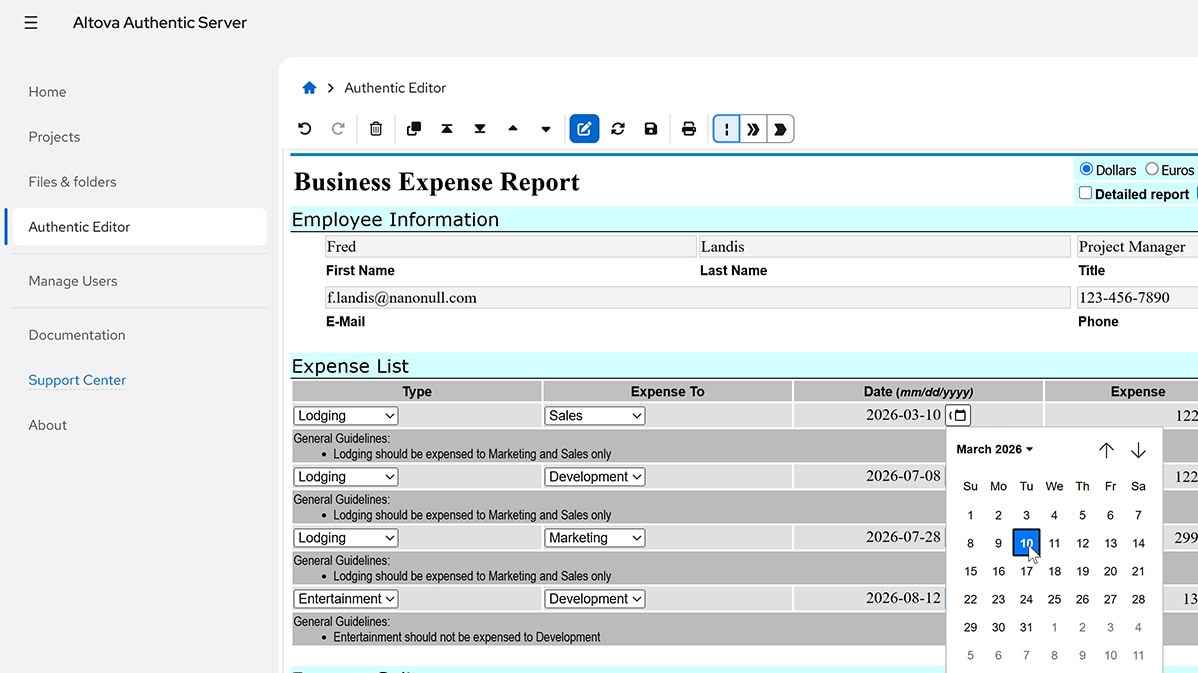Enable the Detailed report checkbox
The height and width of the screenshot is (673, 1198).
[x=1085, y=193]
